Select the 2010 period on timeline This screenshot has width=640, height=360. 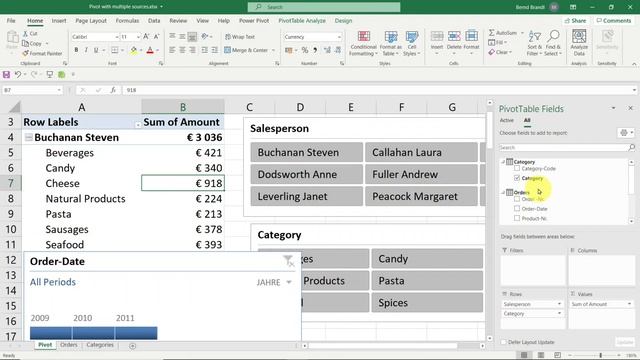tap(93, 333)
